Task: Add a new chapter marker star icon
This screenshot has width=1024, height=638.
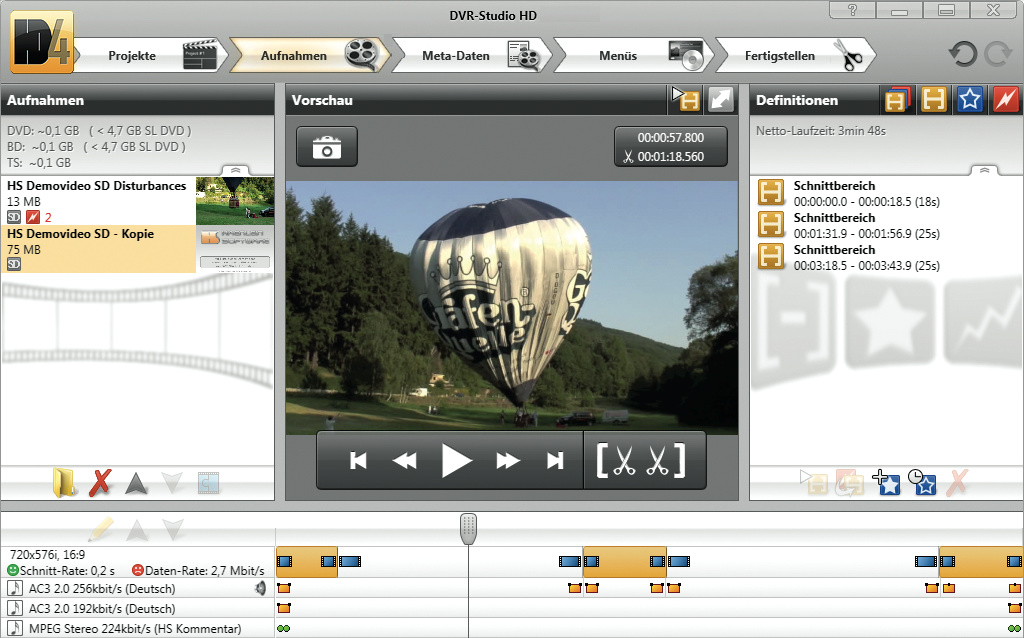Action: point(886,483)
